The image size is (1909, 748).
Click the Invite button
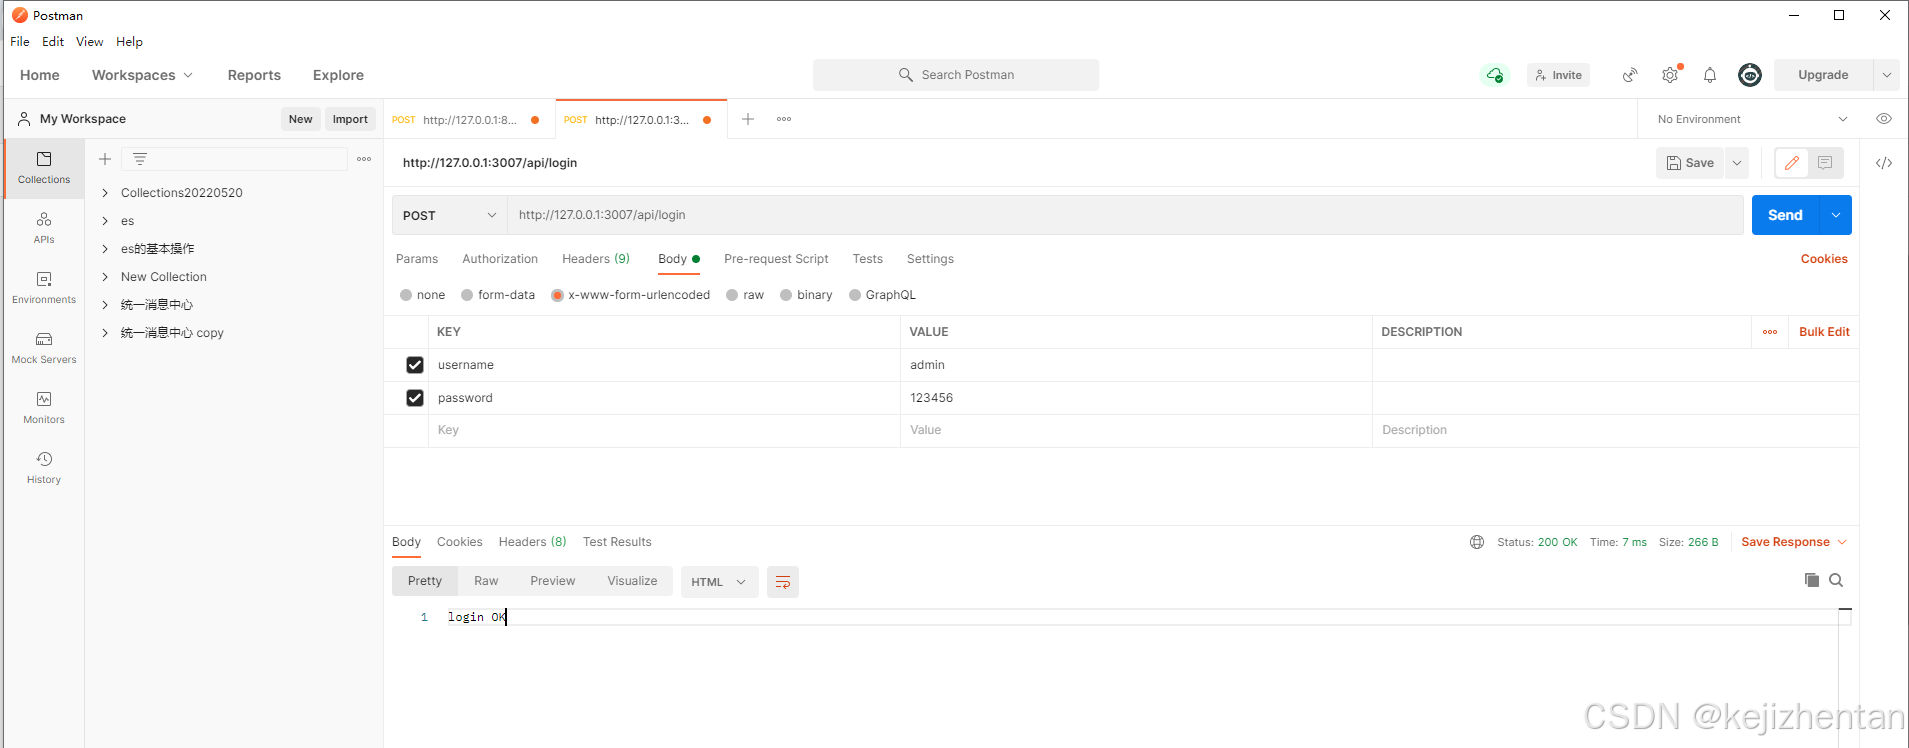click(1558, 75)
